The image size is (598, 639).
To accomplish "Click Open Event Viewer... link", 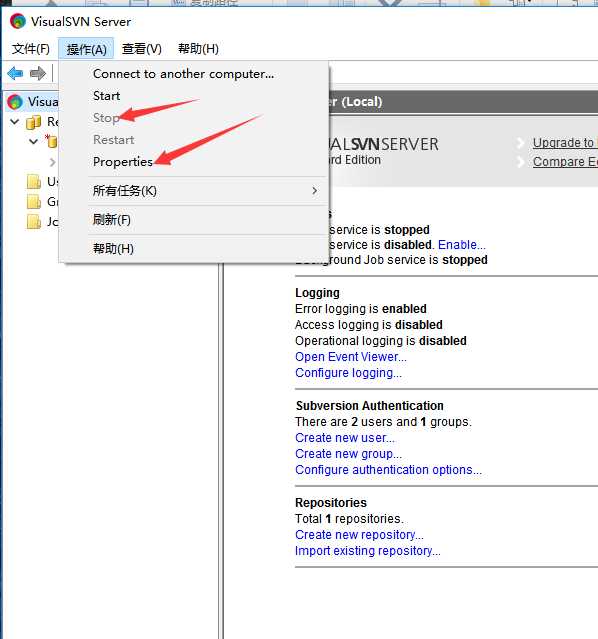I will coord(351,357).
